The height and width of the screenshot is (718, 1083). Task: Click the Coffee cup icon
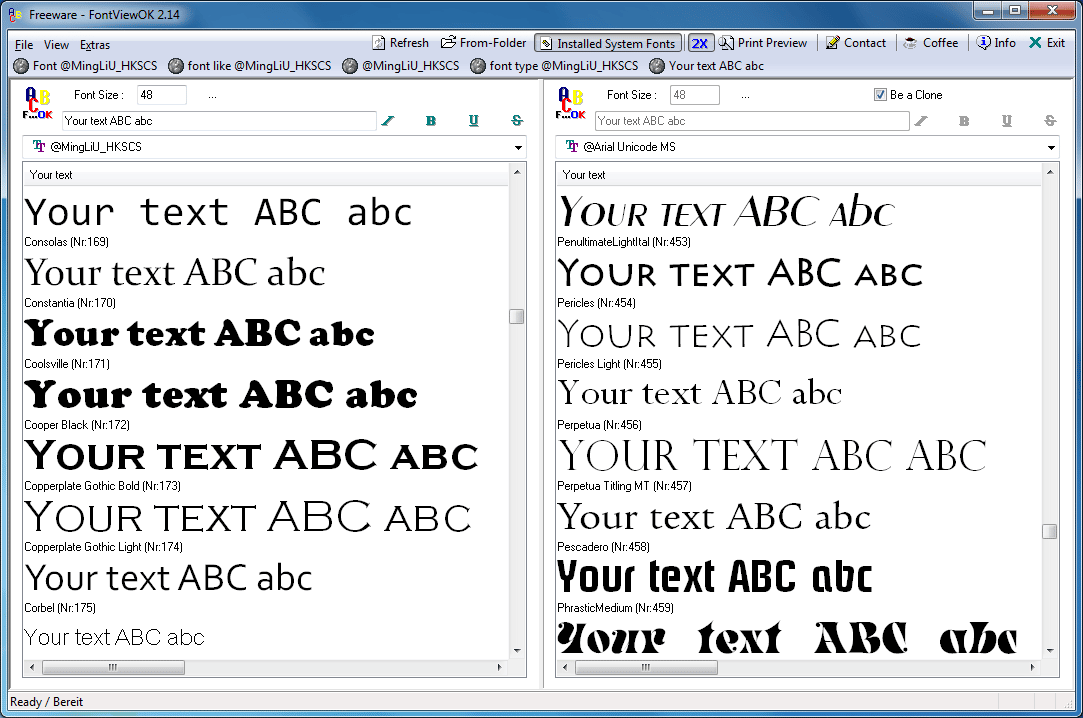[911, 43]
